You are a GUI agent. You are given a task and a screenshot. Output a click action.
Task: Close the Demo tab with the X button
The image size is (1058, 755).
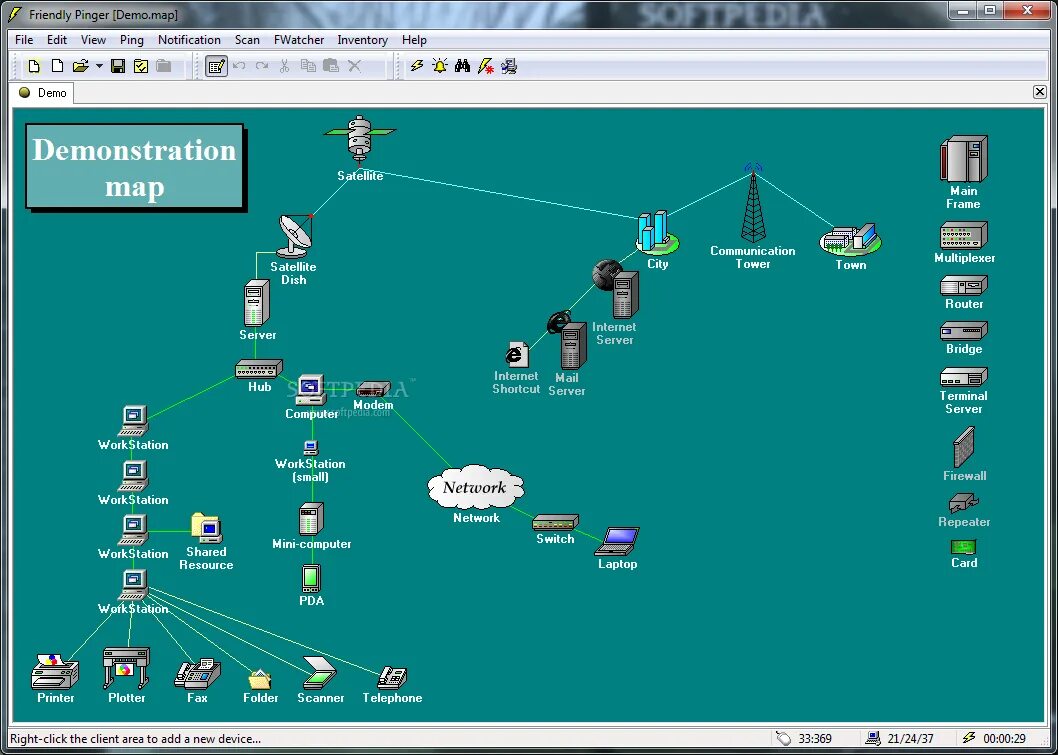pos(1040,92)
